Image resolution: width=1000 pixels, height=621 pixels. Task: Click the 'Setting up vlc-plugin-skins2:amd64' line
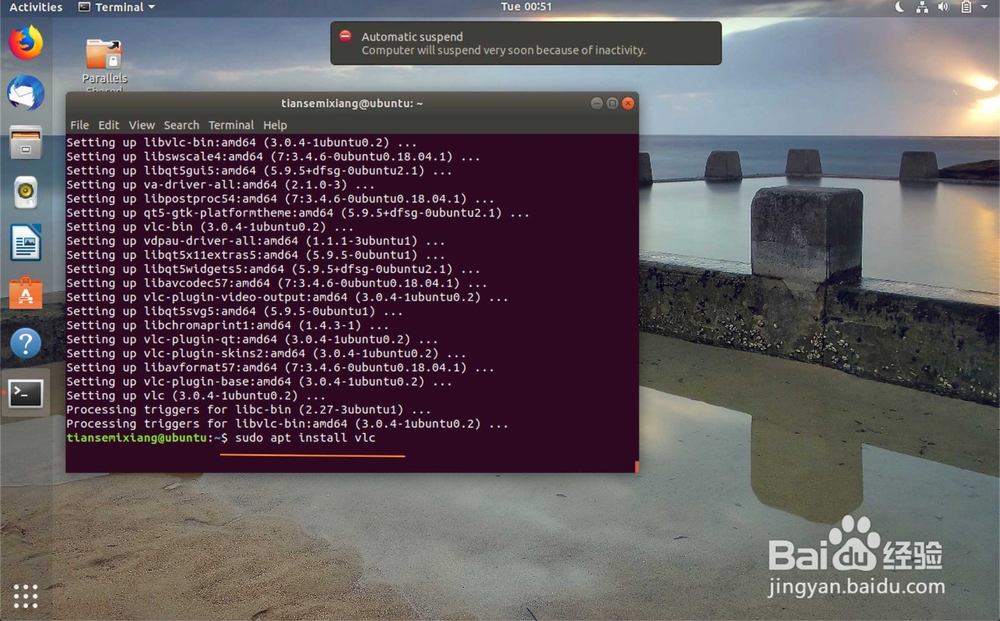point(266,354)
